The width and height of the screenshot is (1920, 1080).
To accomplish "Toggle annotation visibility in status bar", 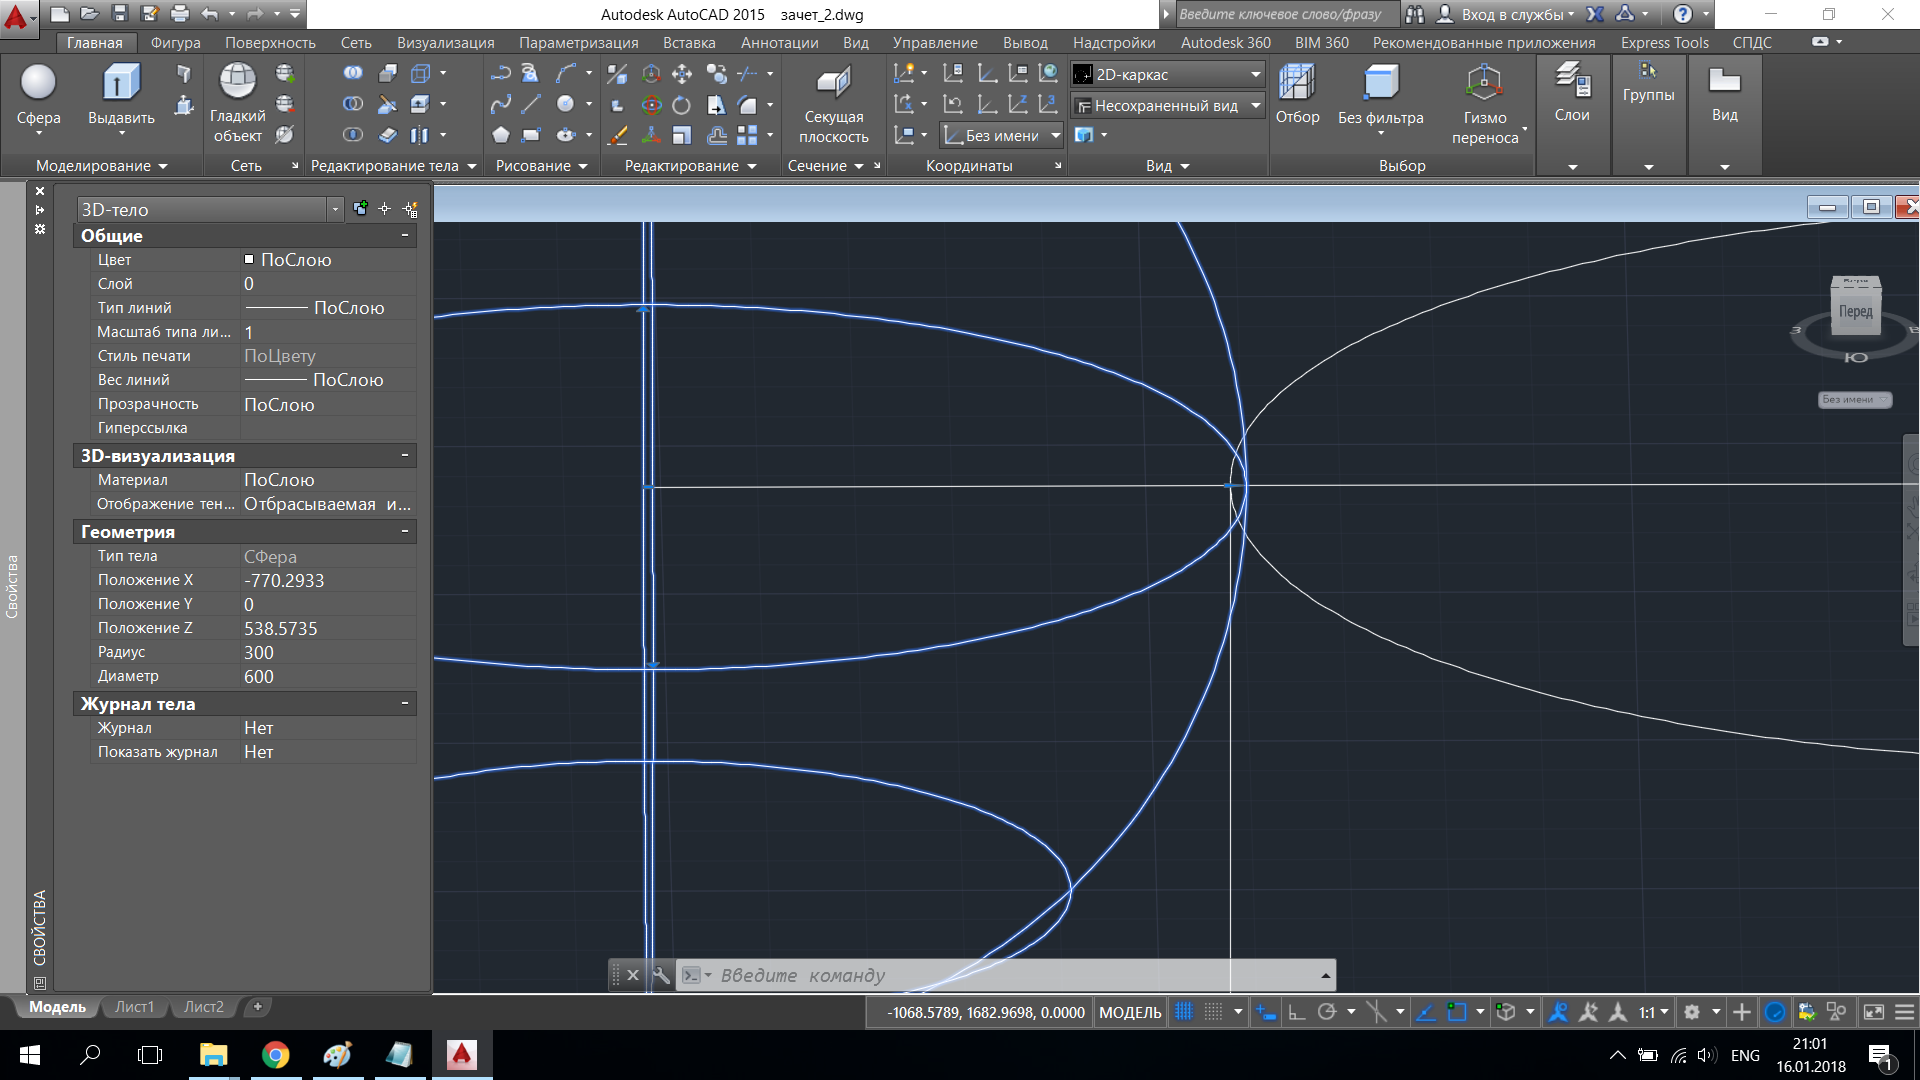I will coord(1558,1012).
